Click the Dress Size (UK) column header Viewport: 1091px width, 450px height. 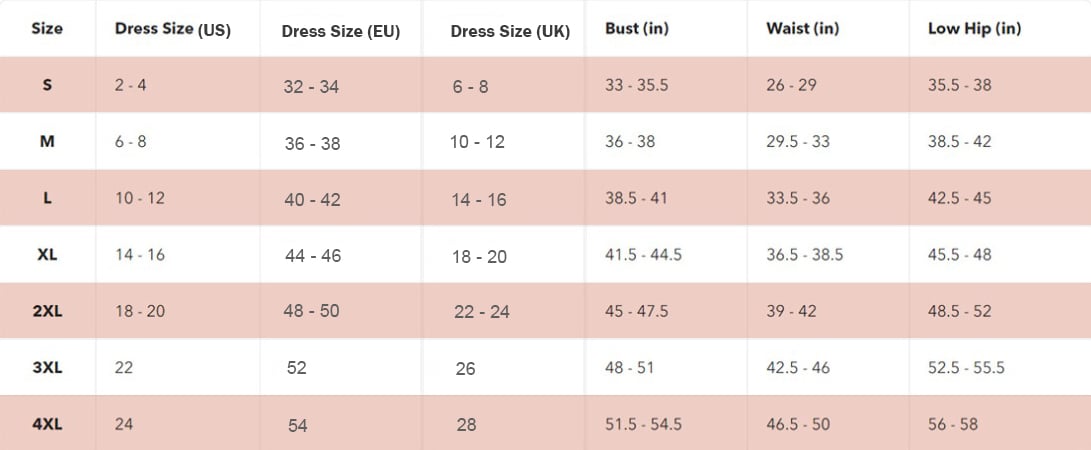coord(510,31)
